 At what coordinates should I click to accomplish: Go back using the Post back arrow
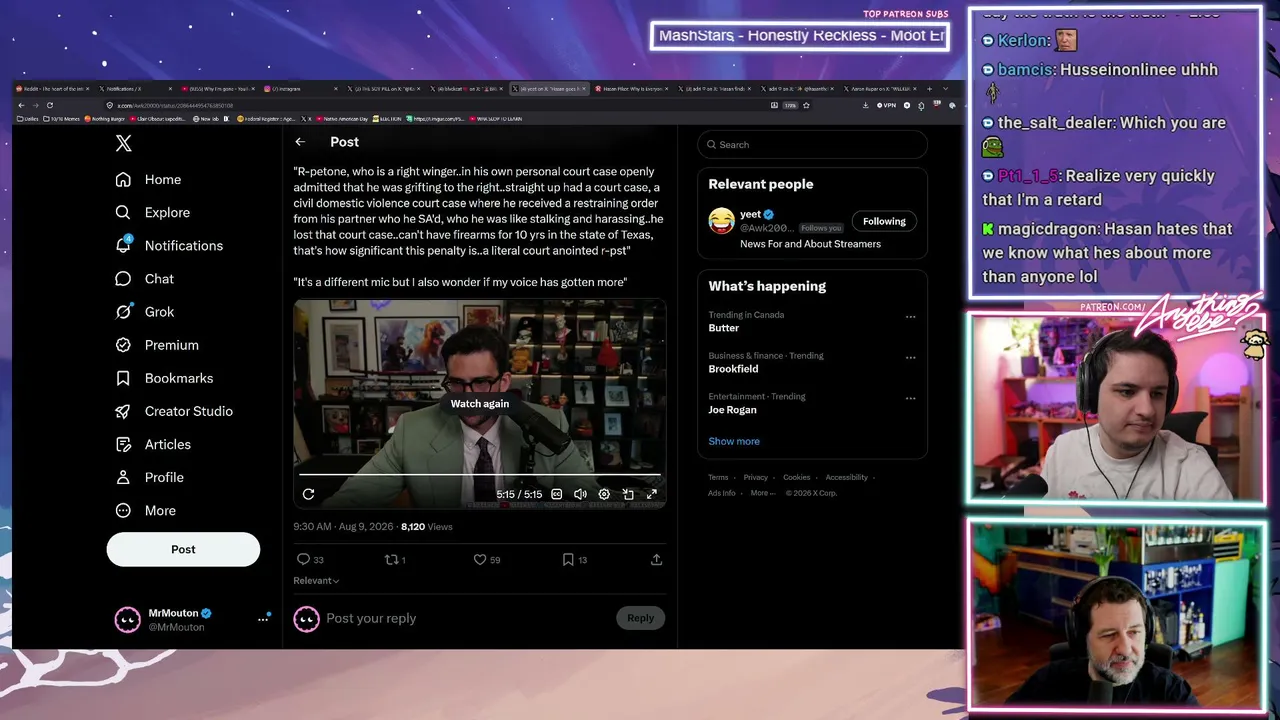tap(300, 142)
